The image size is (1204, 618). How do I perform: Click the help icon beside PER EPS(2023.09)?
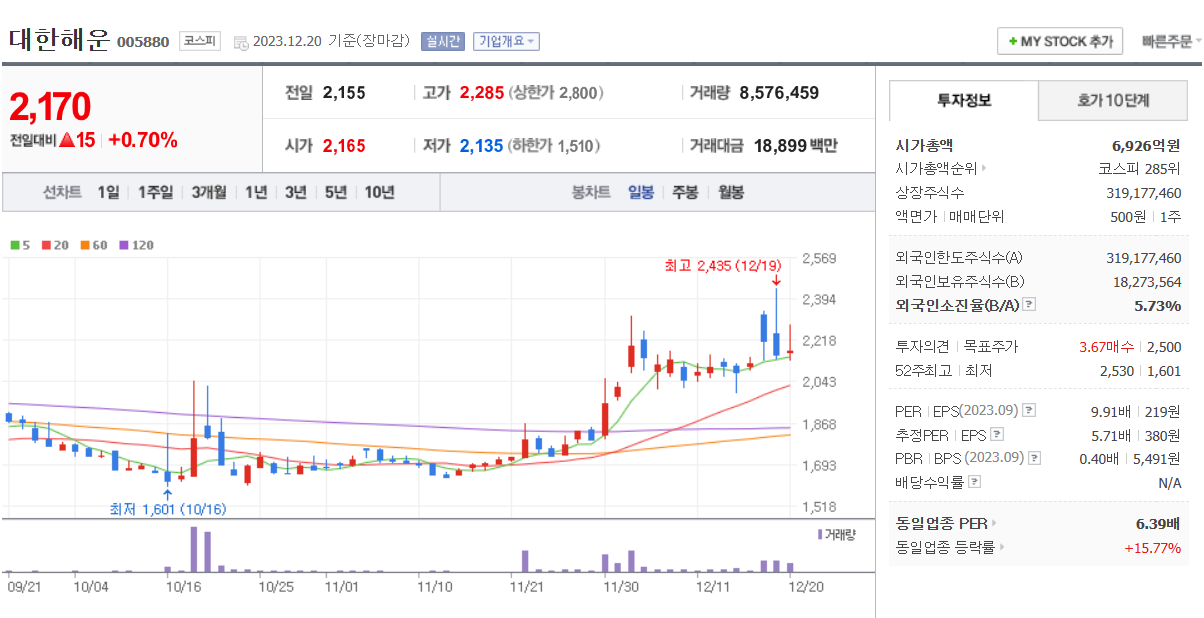pos(1029,411)
